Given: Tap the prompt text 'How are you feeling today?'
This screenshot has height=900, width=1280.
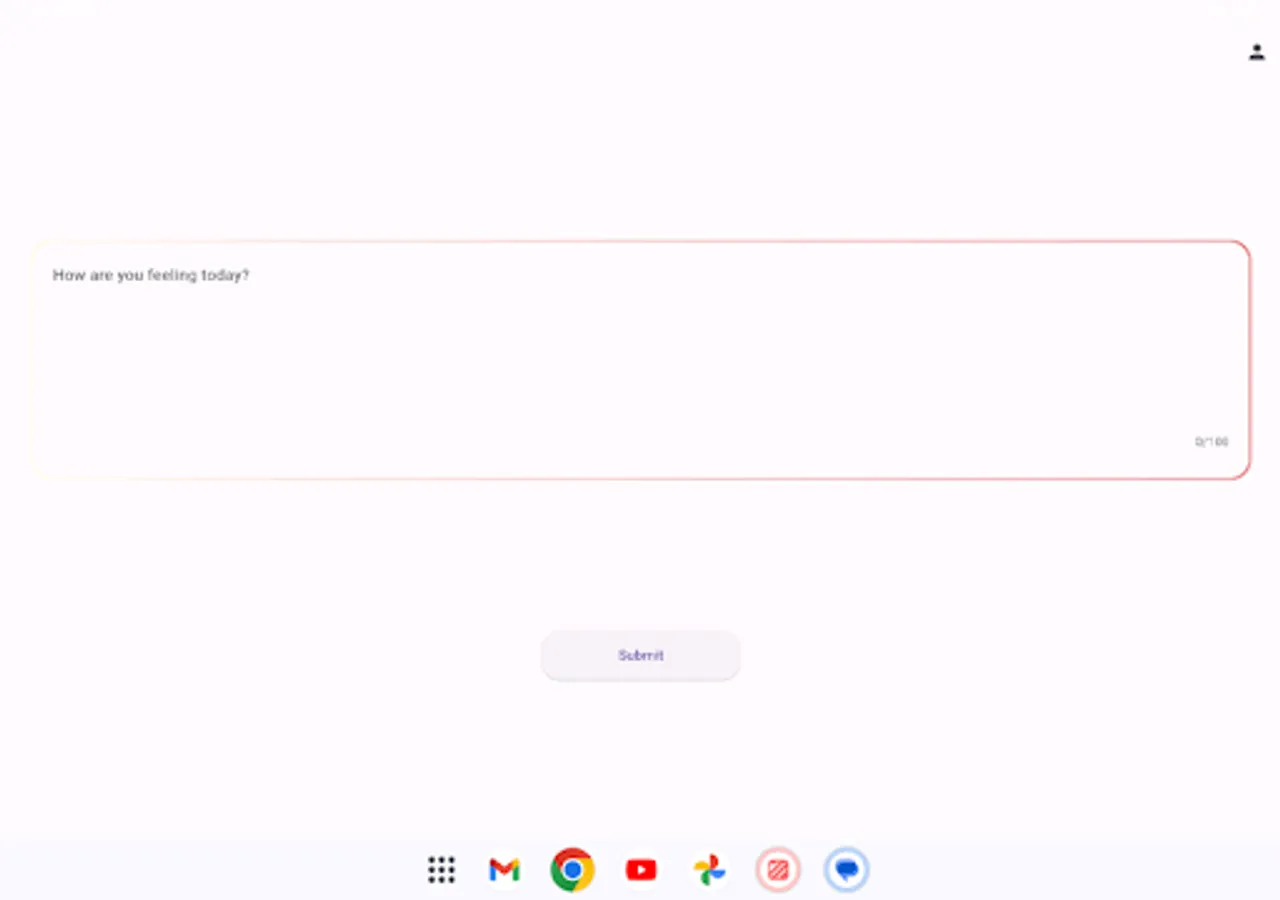Looking at the screenshot, I should point(151,275).
